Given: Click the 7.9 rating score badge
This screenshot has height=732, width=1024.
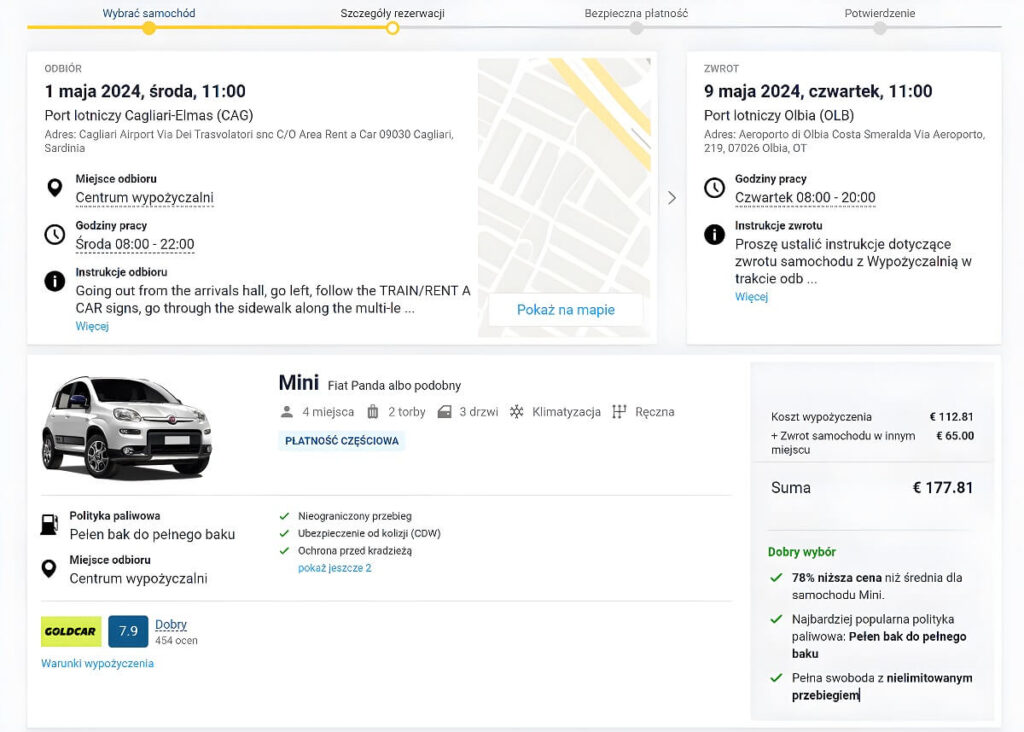Looking at the screenshot, I should 128,632.
